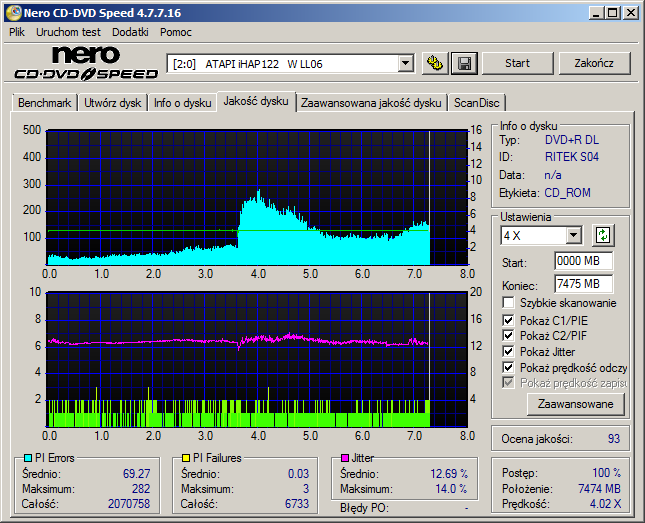Click the Położenie value 7474 MB
This screenshot has width=645, height=523.
(599, 488)
